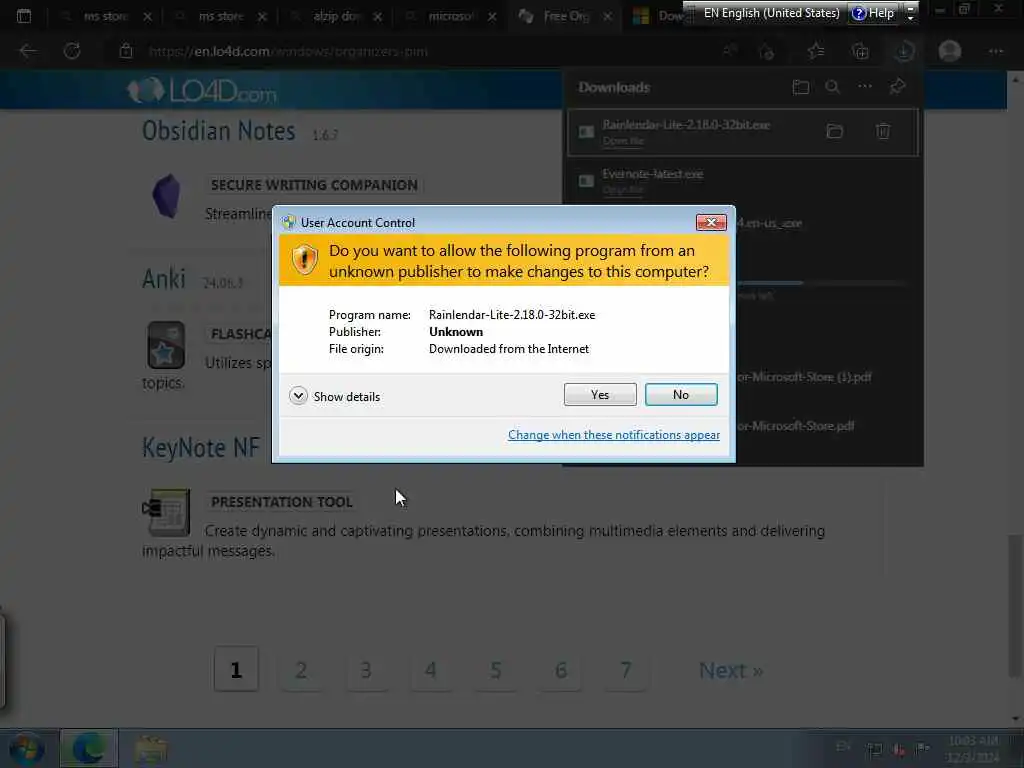Switch to alzip tab
1024x768 pixels.
[x=335, y=16]
